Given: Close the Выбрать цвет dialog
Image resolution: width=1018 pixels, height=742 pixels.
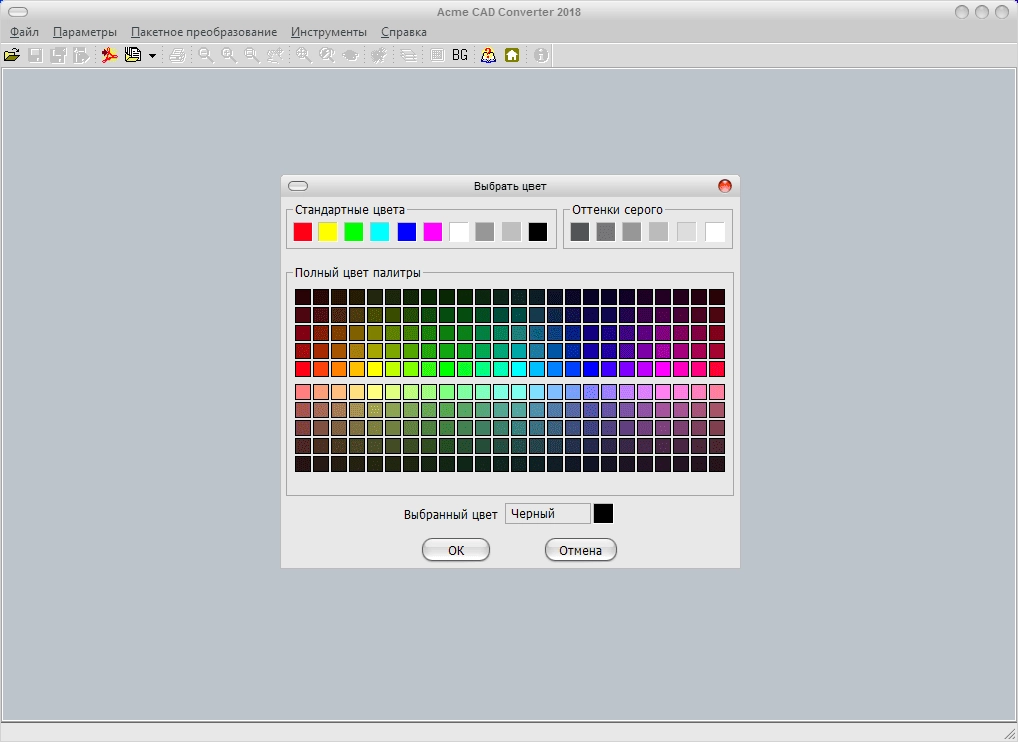Looking at the screenshot, I should pyautogui.click(x=725, y=186).
